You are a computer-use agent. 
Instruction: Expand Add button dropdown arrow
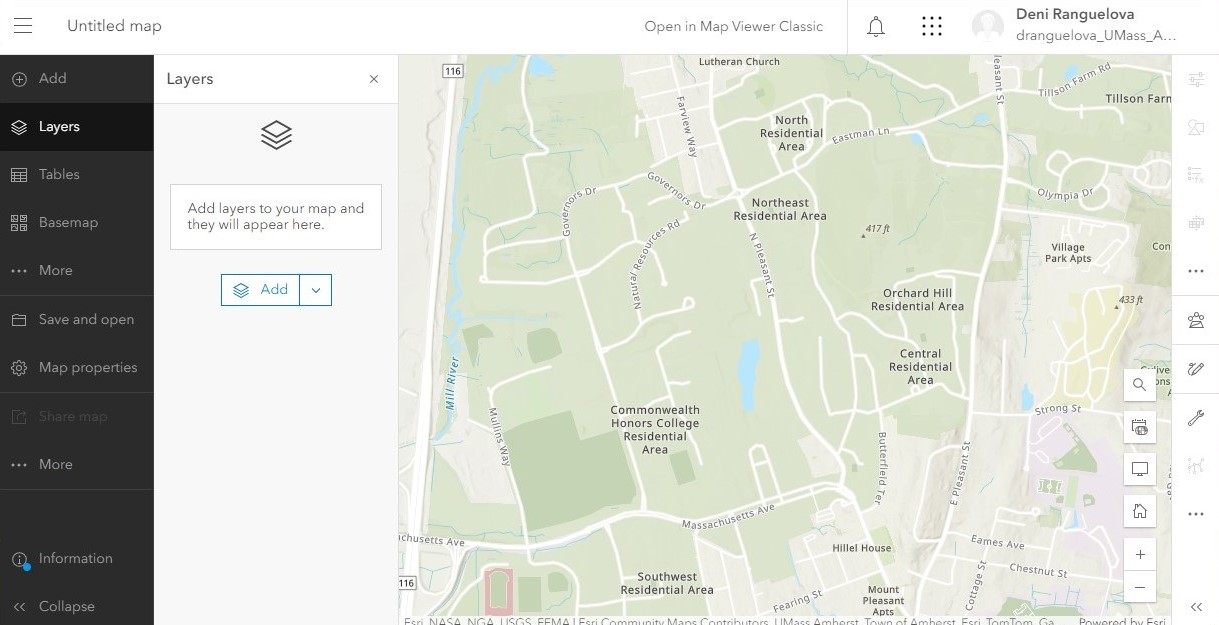[x=316, y=290]
